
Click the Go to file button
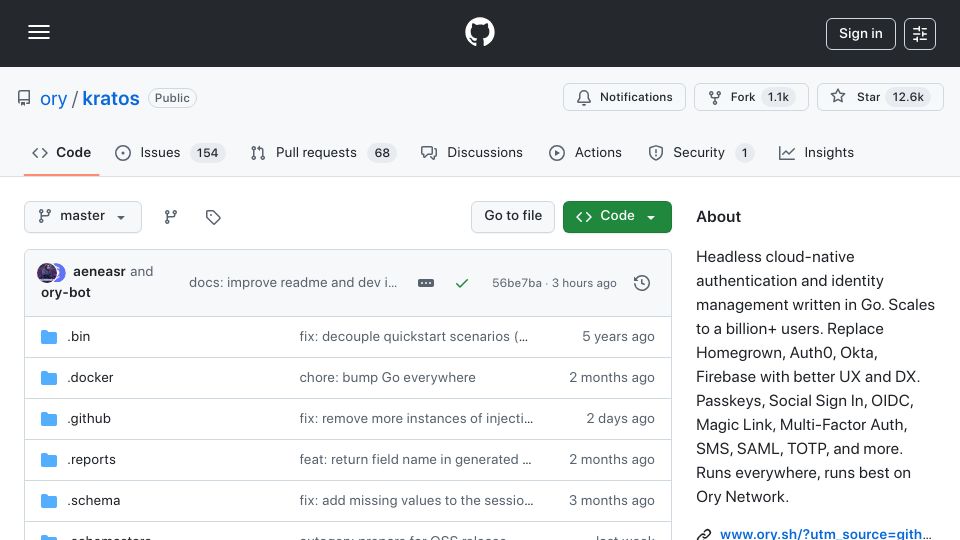[x=513, y=217]
